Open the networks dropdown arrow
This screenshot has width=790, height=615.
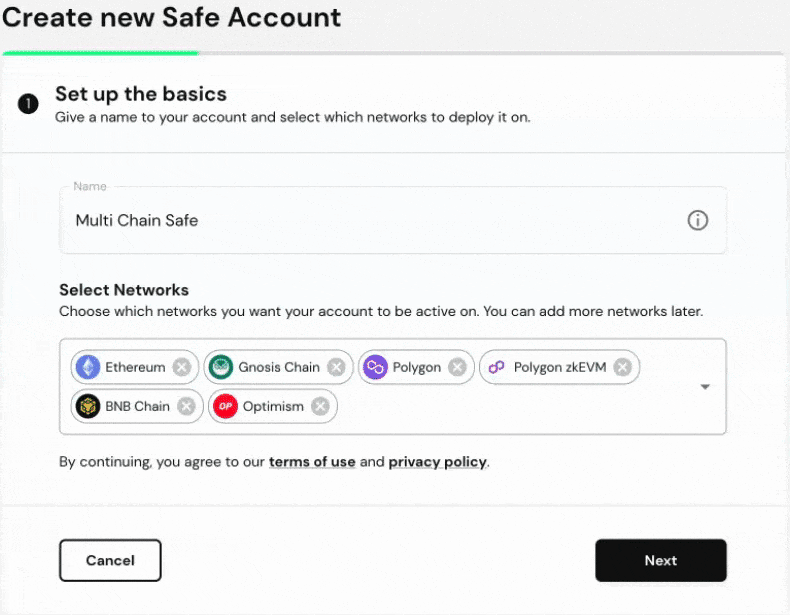pyautogui.click(x=705, y=387)
